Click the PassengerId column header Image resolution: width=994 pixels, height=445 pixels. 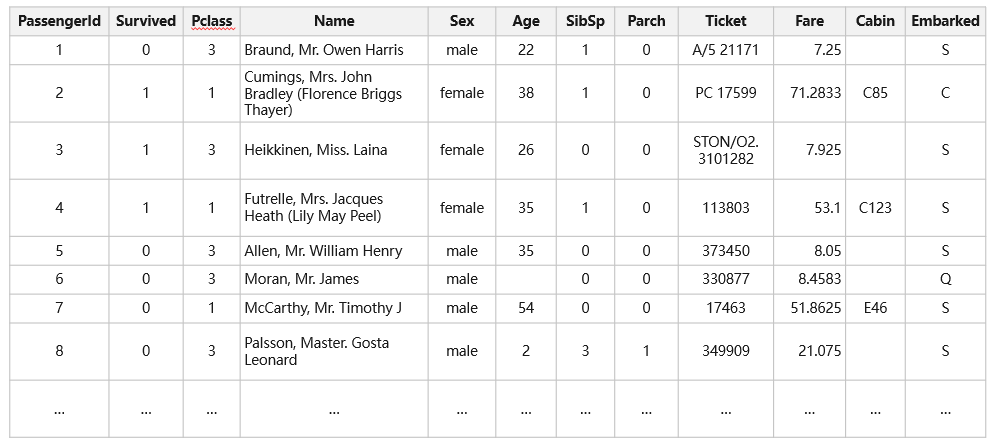pos(60,21)
